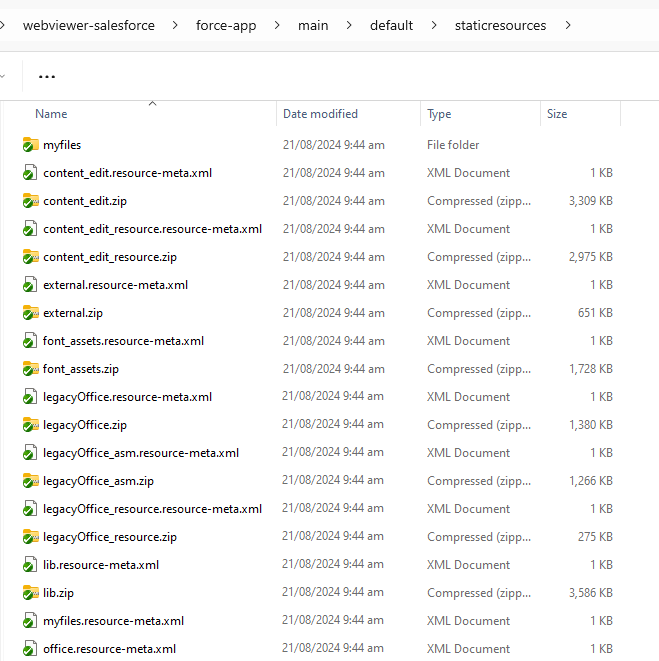This screenshot has height=661, width=659.
Task: Expand chevron after webviewer-salesforce breadcrumb
Action: point(175,25)
